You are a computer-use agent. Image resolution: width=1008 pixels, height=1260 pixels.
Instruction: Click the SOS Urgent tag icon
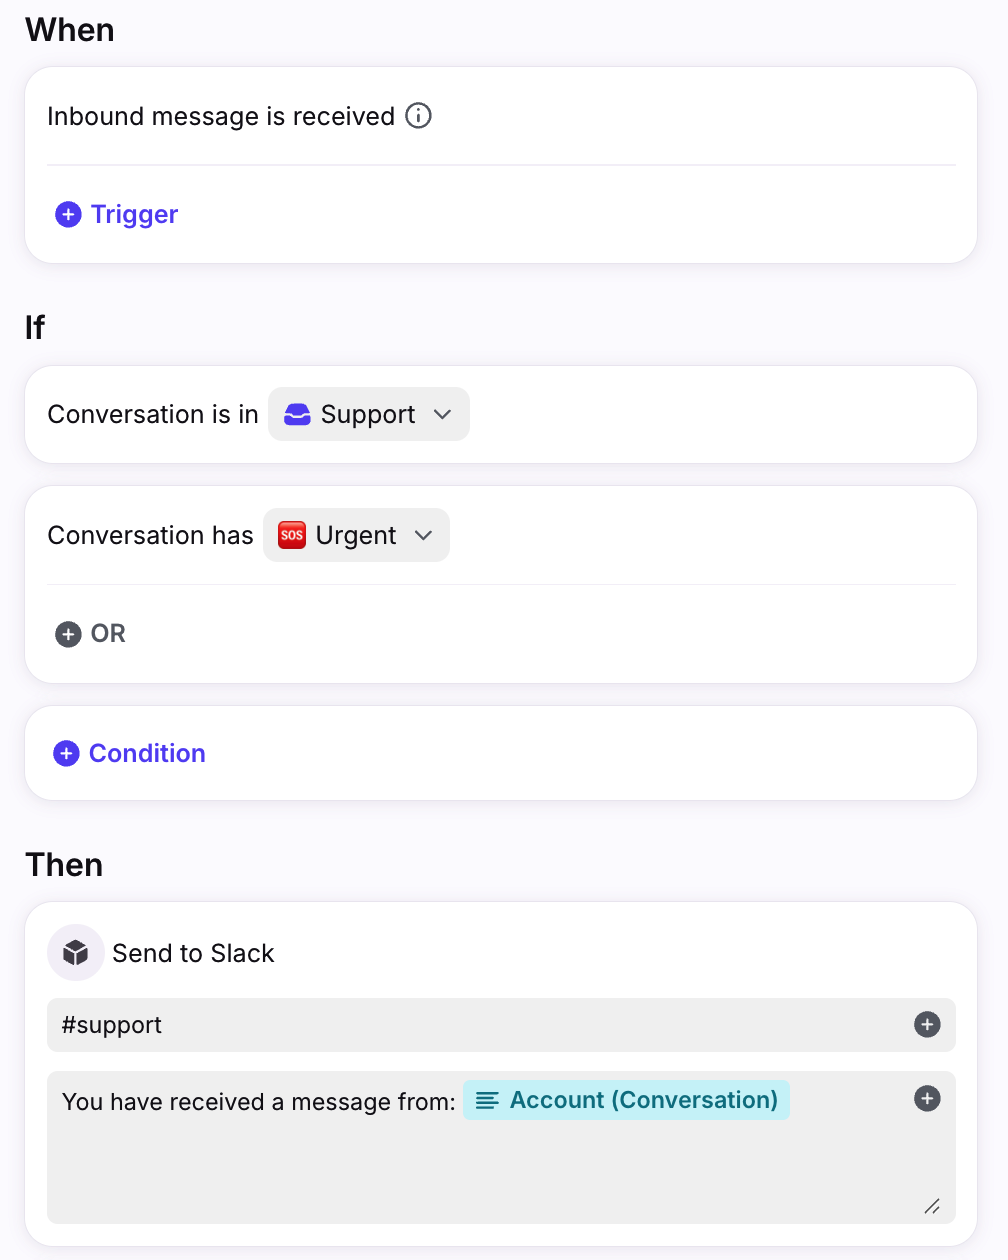(291, 536)
